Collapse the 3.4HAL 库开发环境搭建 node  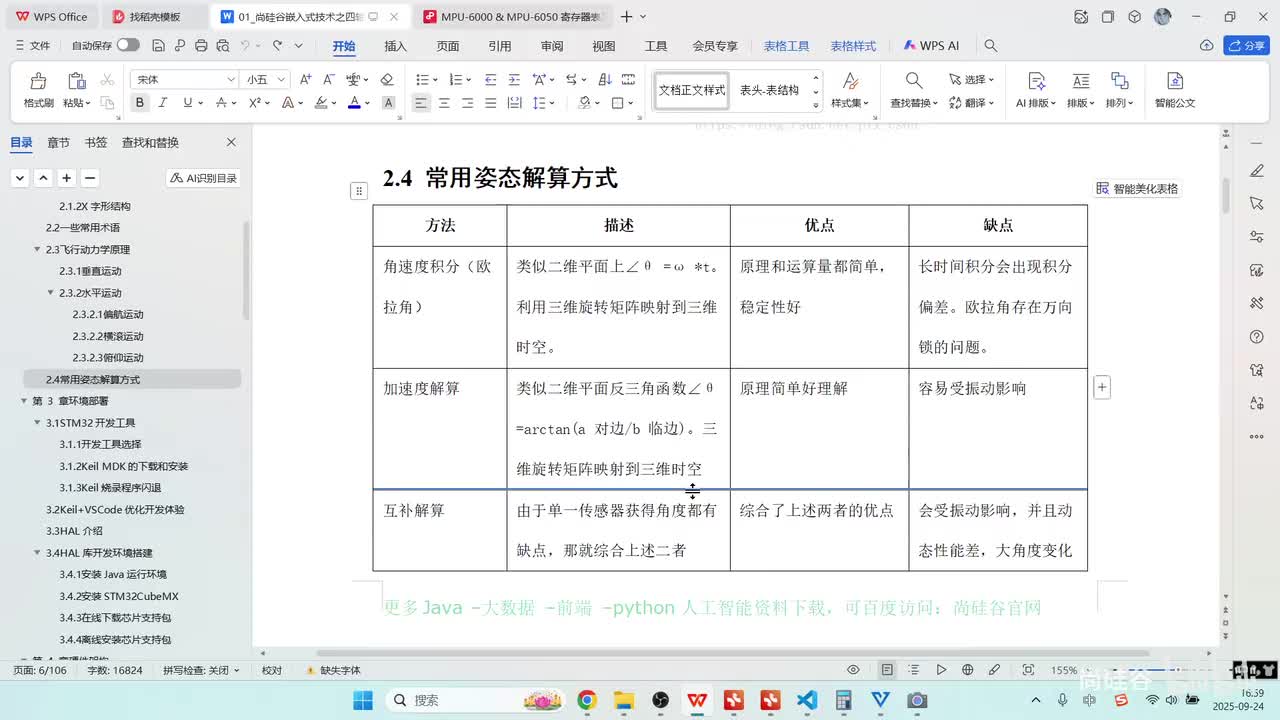[x=37, y=553]
